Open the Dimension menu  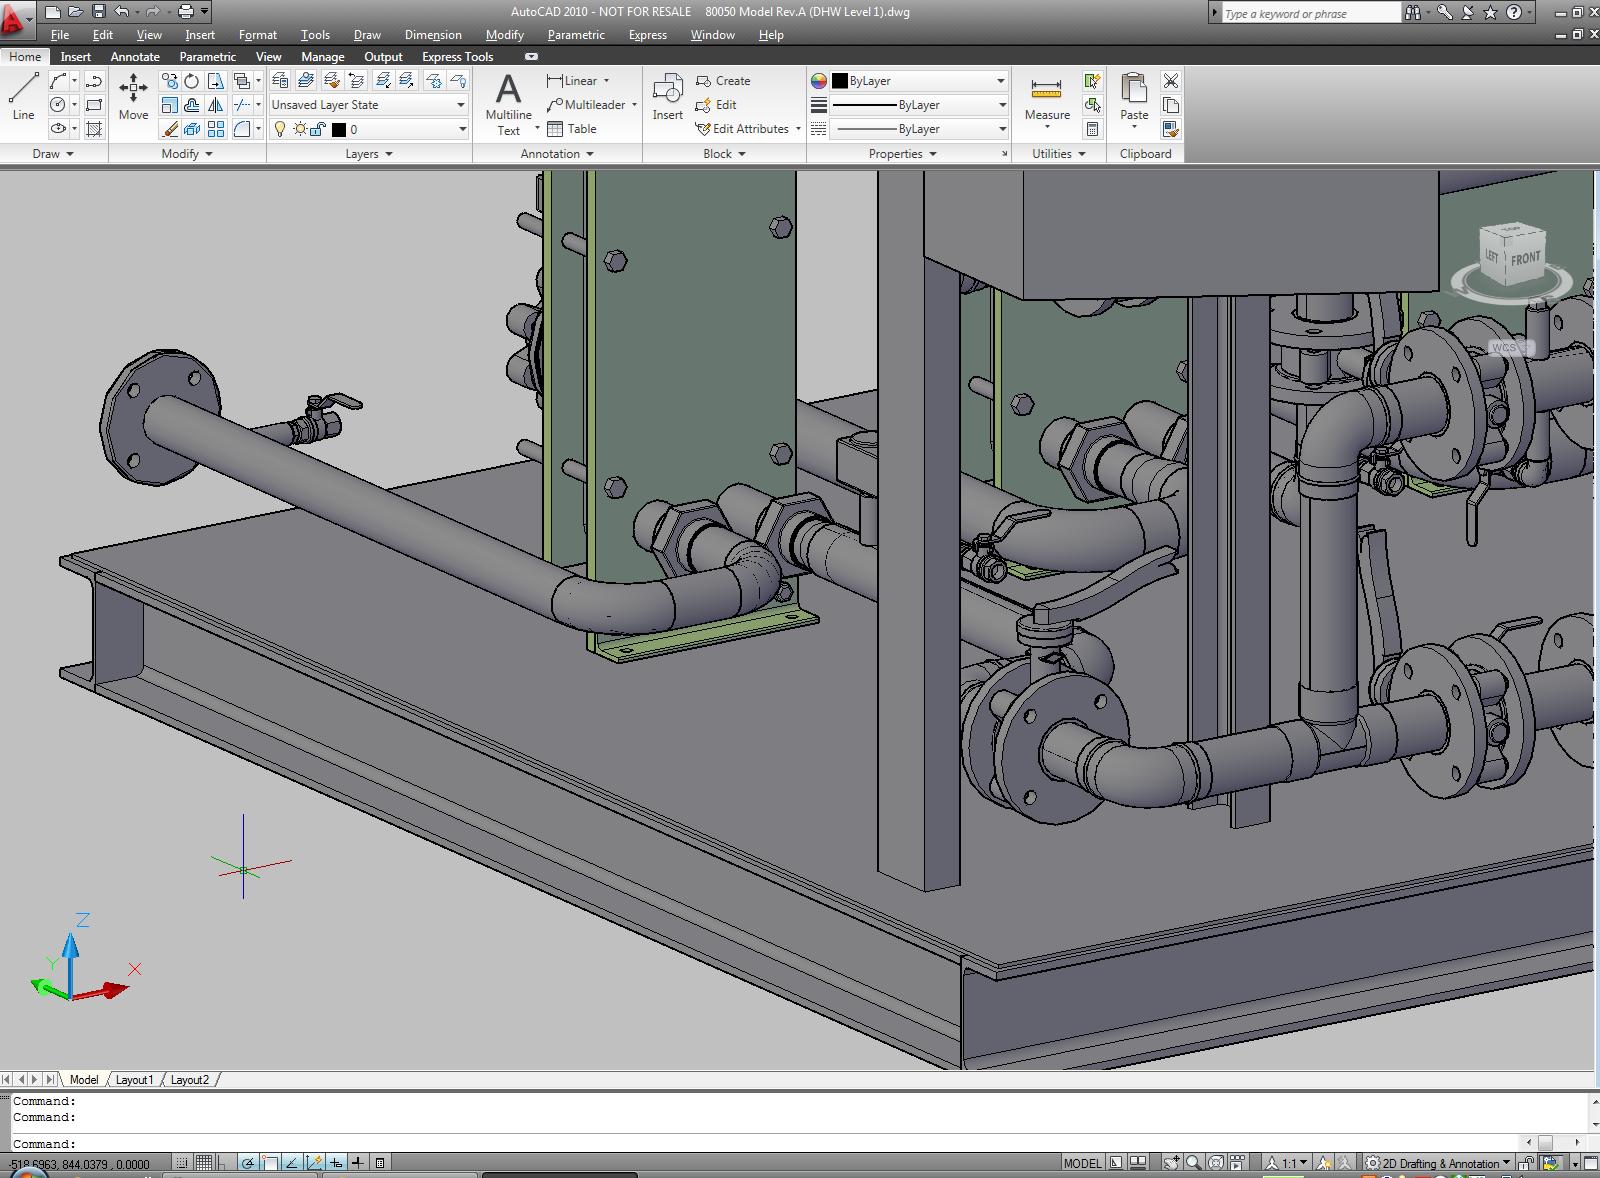433,35
